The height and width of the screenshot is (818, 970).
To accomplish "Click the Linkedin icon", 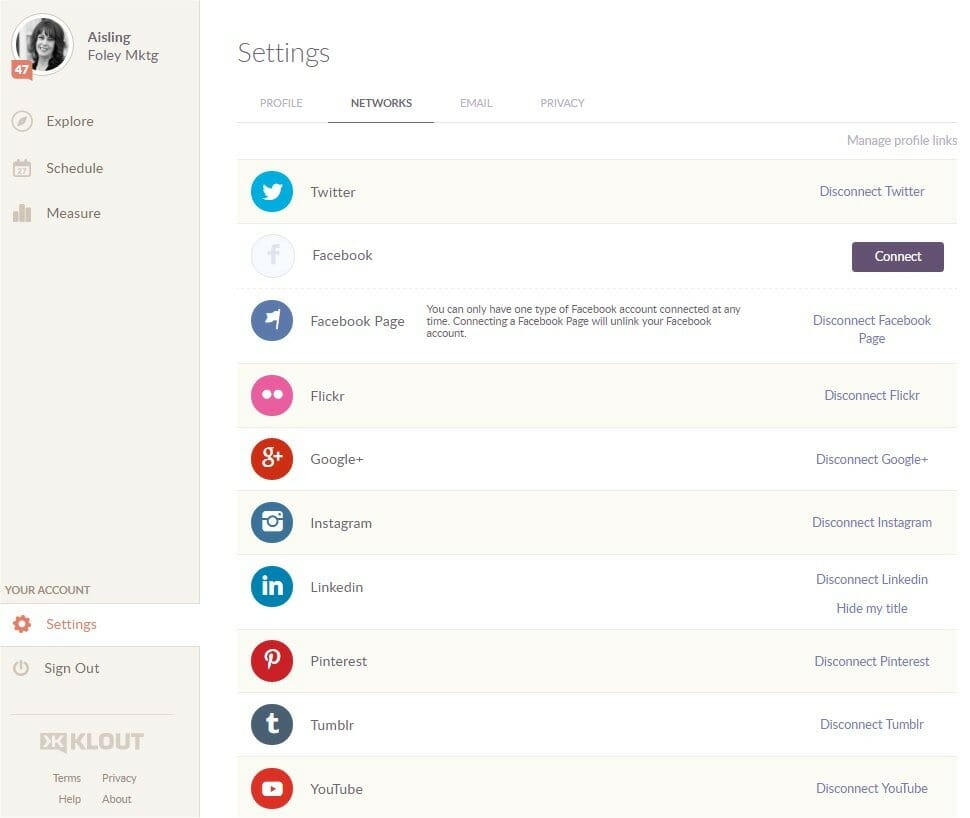I will pos(272,587).
